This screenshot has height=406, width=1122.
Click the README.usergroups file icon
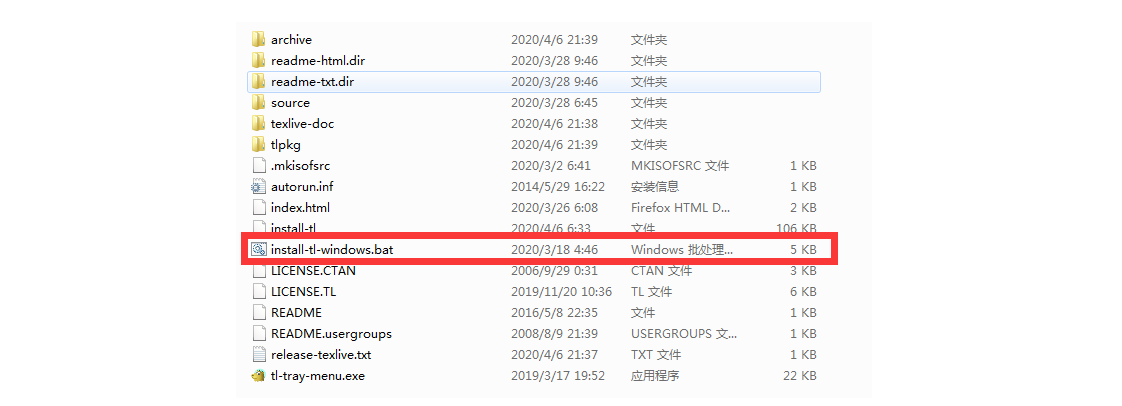coord(258,334)
